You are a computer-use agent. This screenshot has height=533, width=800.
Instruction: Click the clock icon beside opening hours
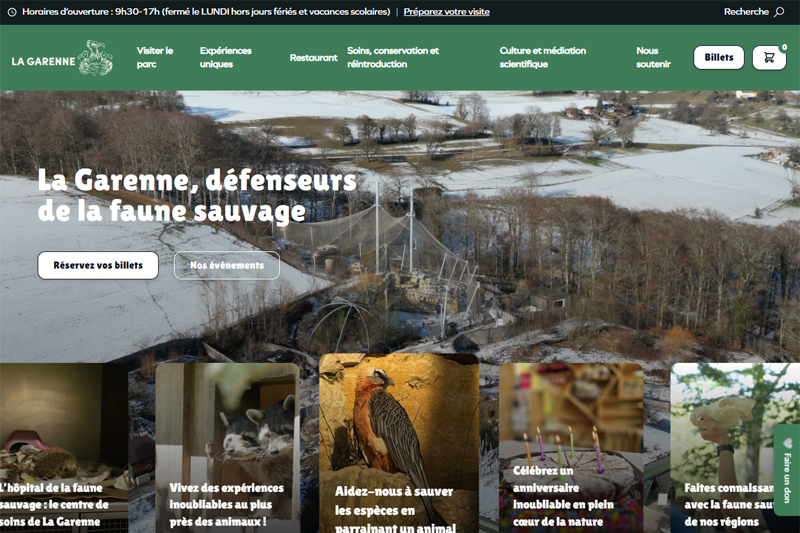click(12, 12)
